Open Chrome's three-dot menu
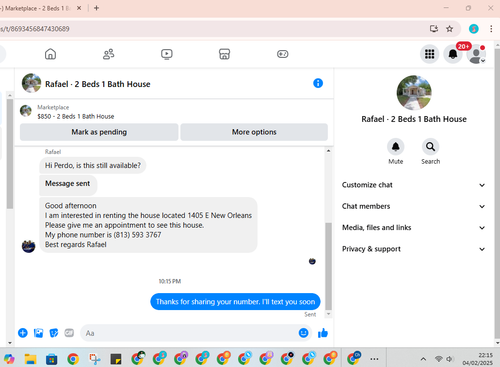 [x=491, y=29]
